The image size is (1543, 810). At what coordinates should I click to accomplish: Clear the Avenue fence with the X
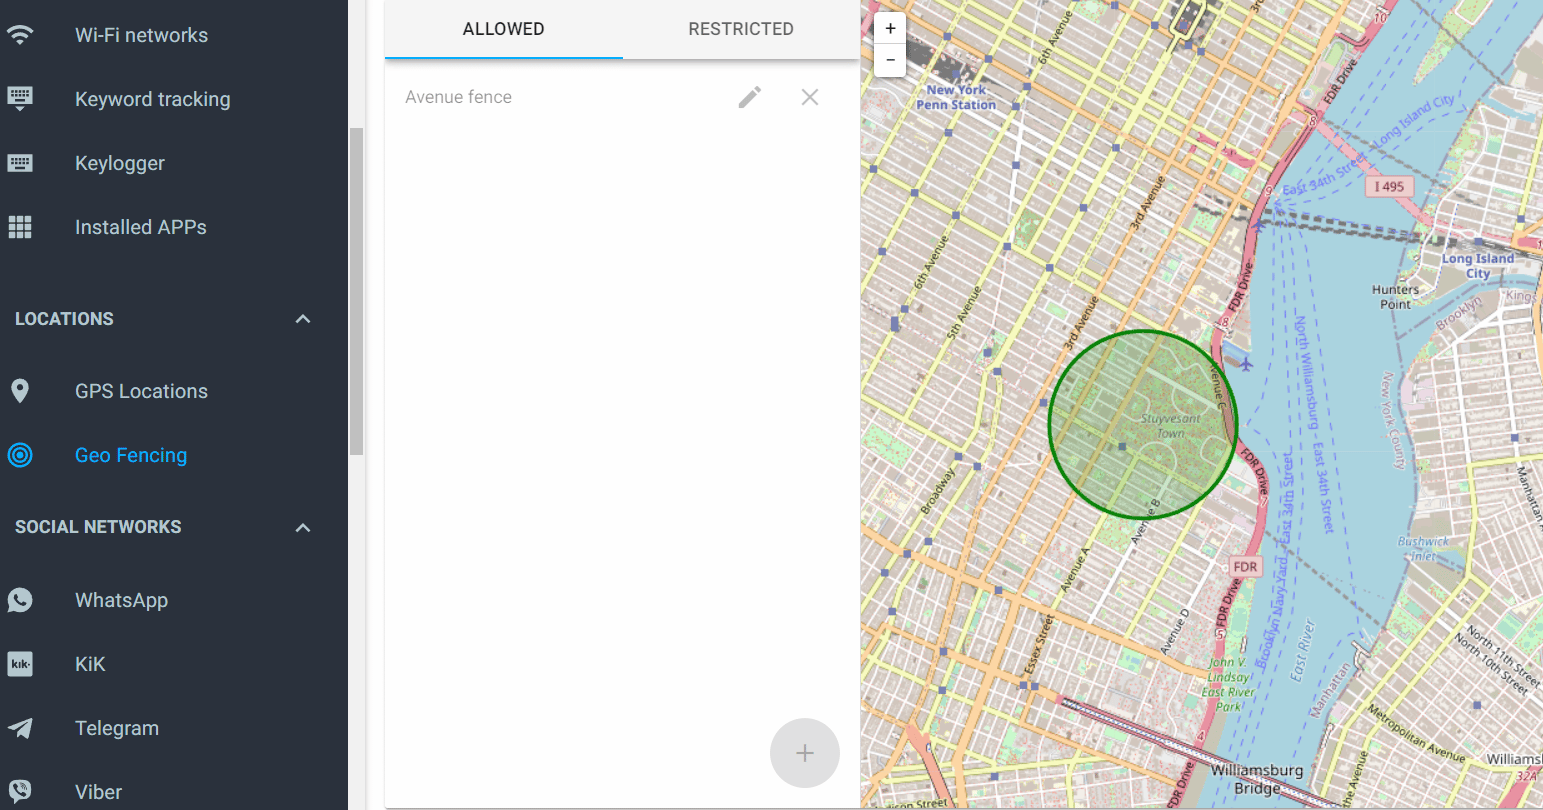[x=809, y=96]
